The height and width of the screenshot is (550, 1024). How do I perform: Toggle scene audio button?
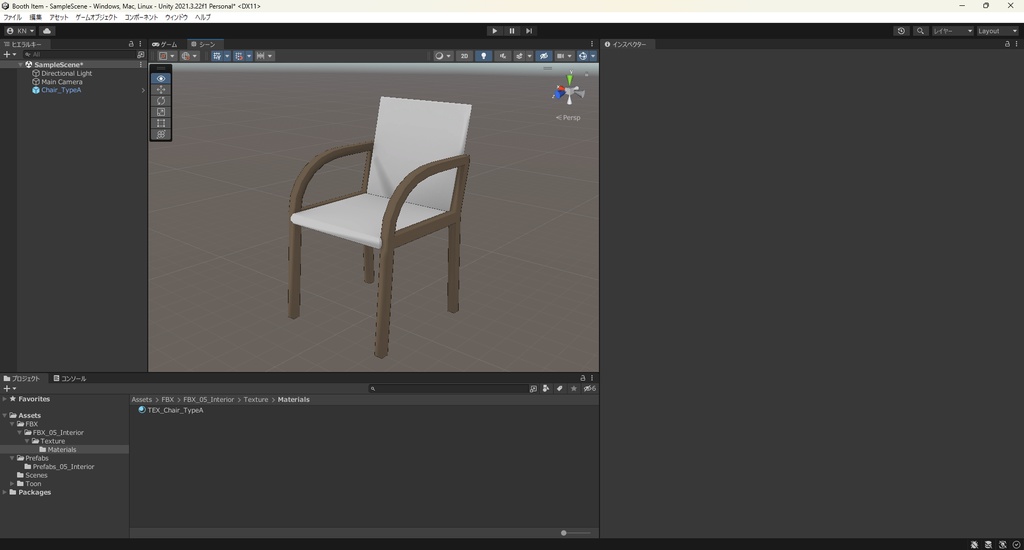pyautogui.click(x=503, y=56)
